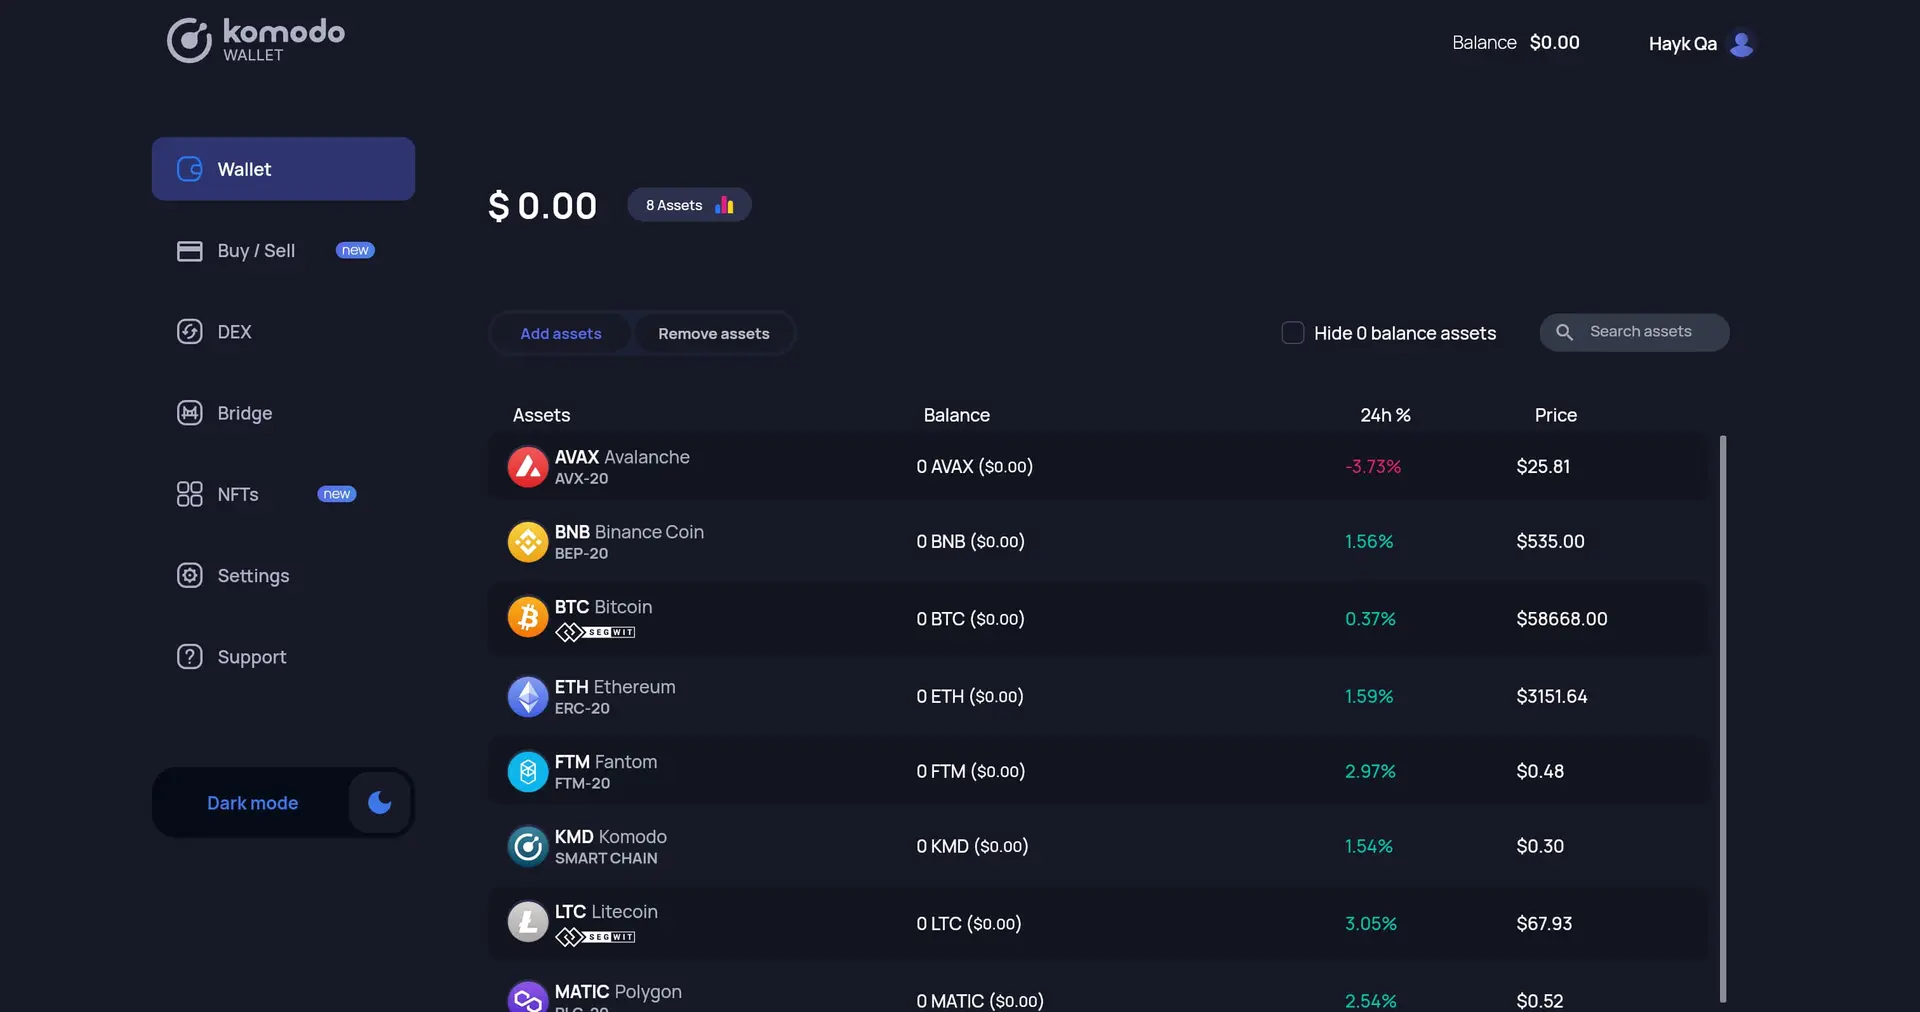Open the assets chart icon next to 8 Assets

[x=724, y=204]
